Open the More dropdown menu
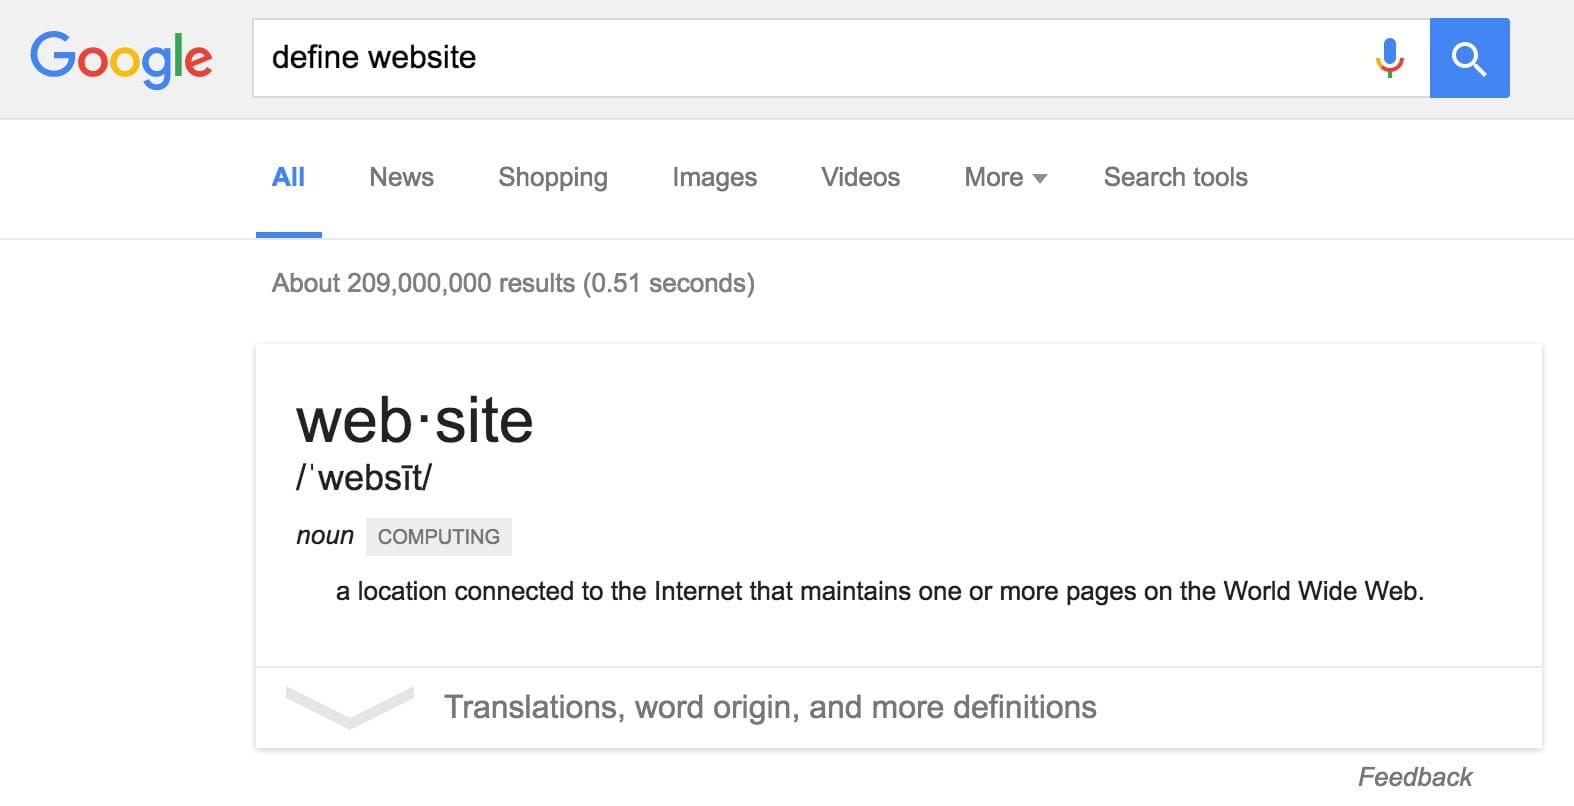 click(x=1005, y=178)
